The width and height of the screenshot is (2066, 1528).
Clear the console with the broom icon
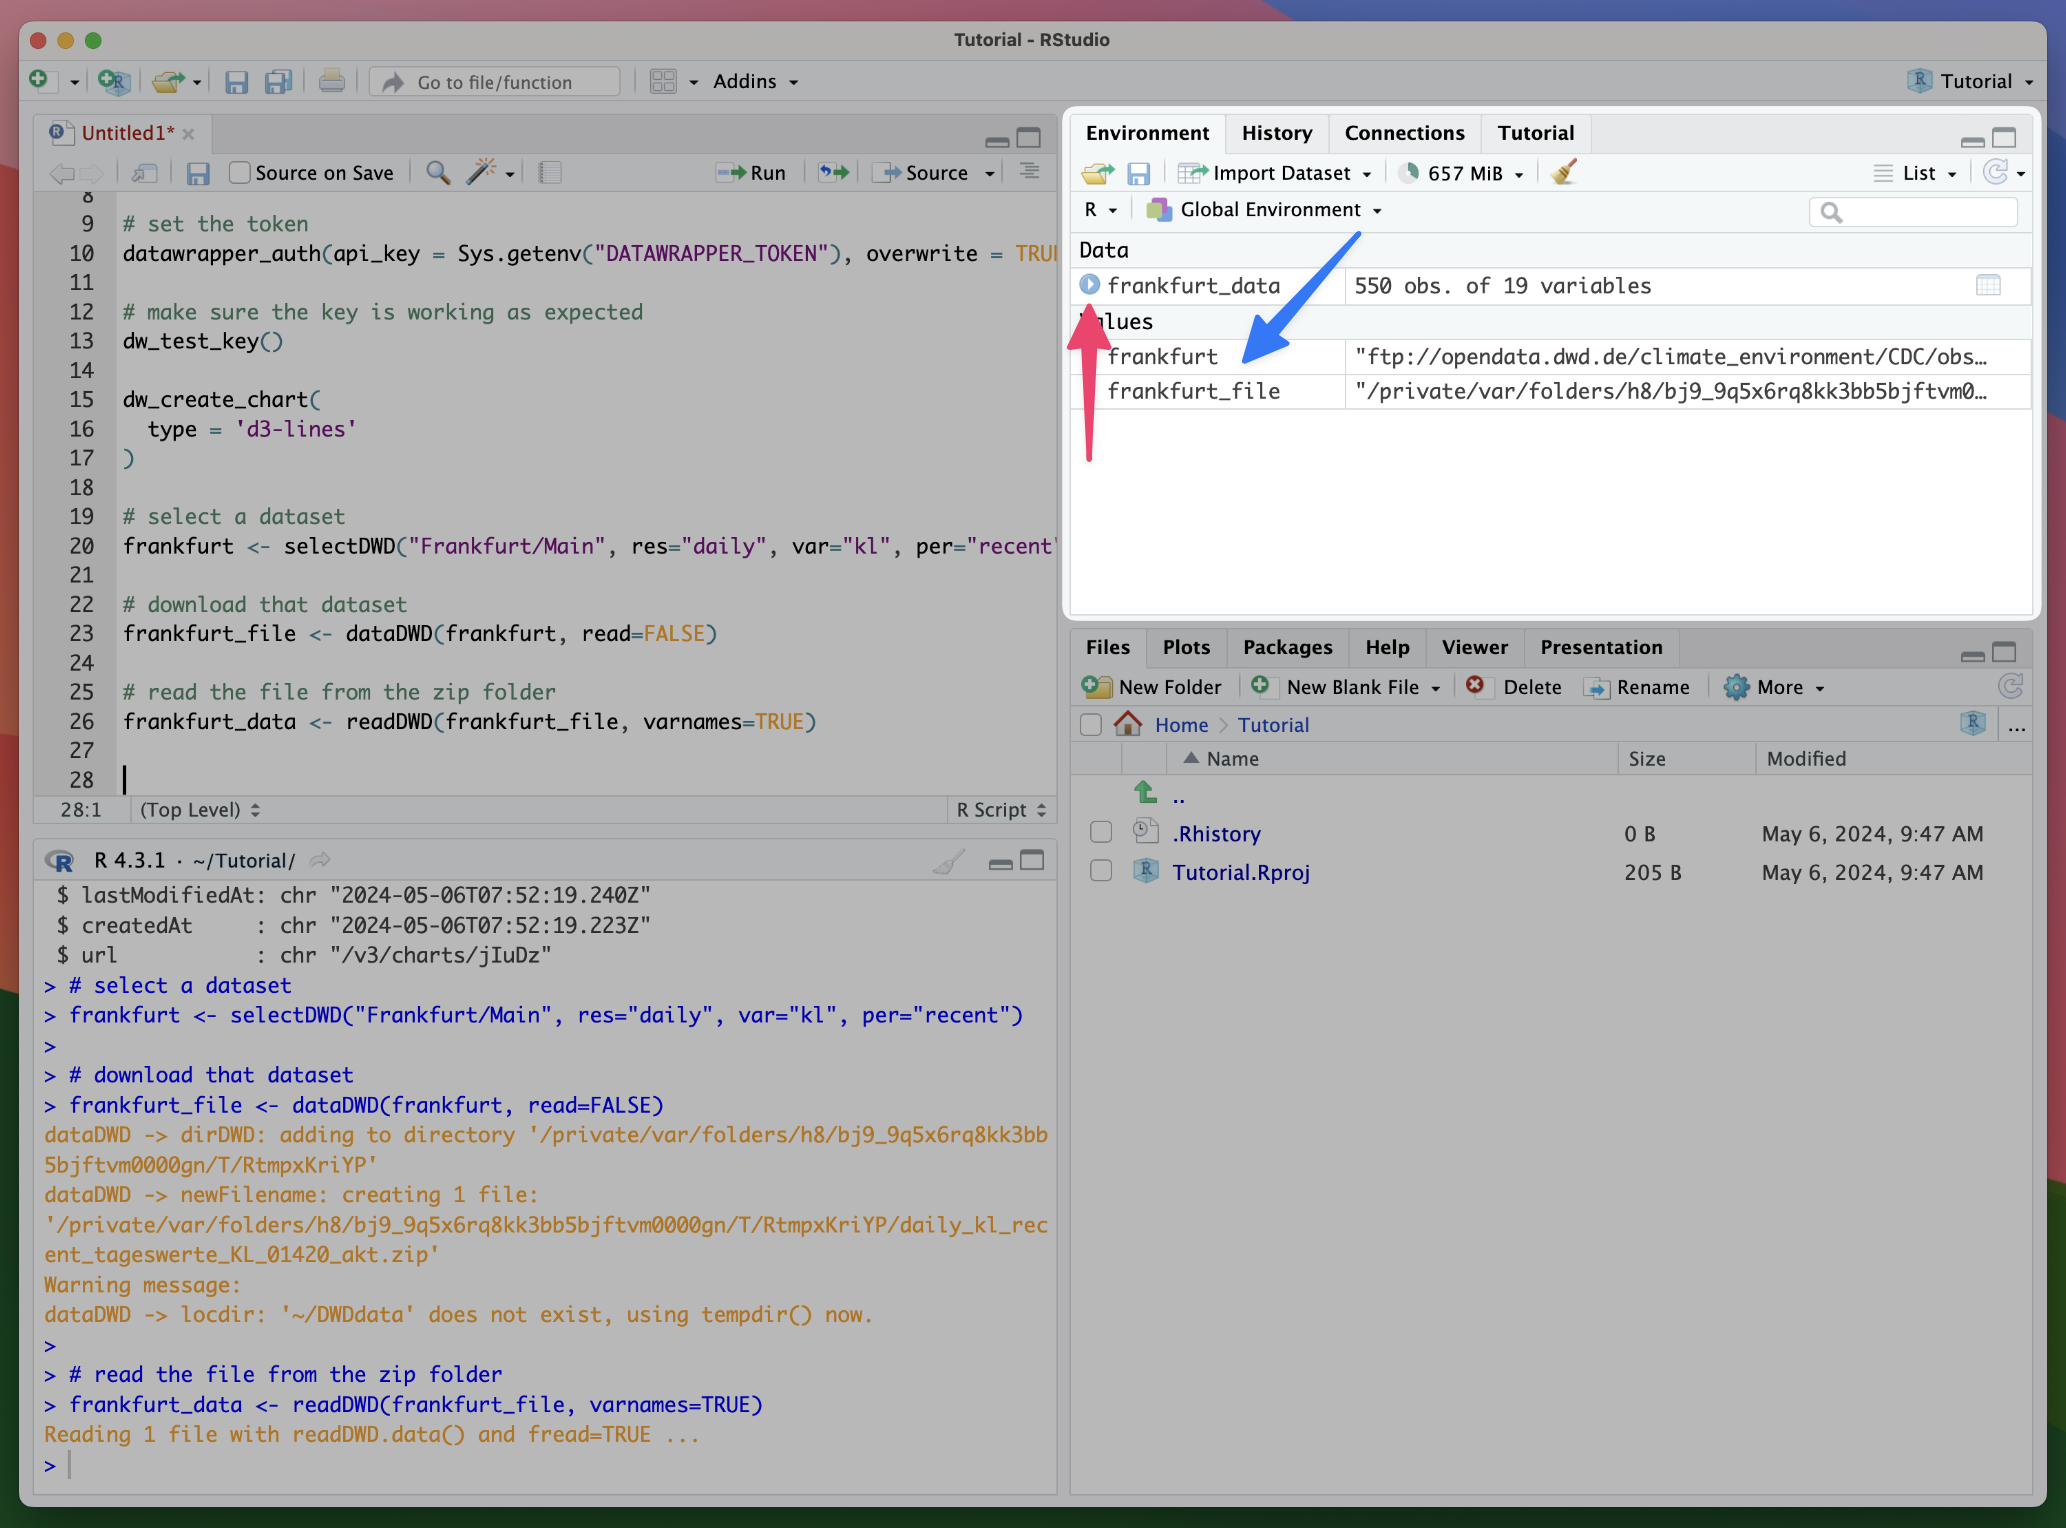pos(949,860)
